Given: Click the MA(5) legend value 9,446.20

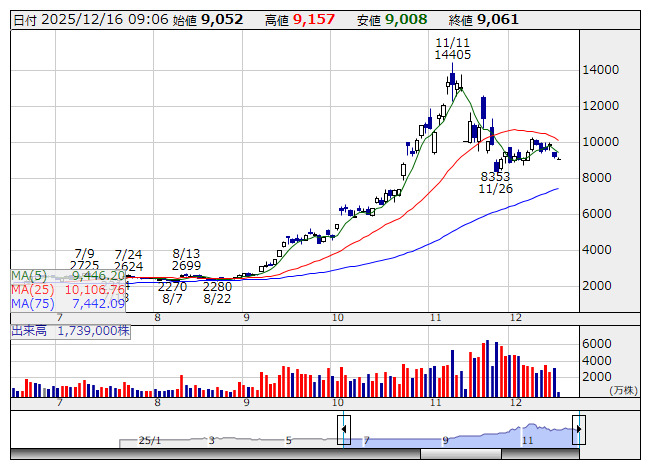Looking at the screenshot, I should (x=98, y=276).
